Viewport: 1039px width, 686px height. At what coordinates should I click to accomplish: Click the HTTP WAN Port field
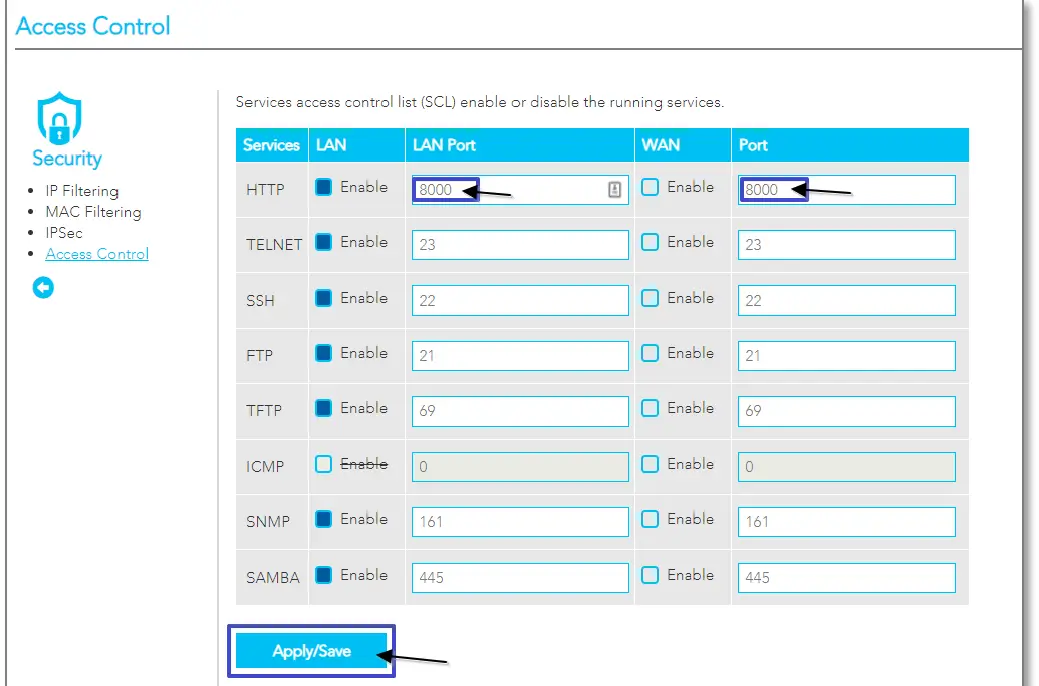847,190
